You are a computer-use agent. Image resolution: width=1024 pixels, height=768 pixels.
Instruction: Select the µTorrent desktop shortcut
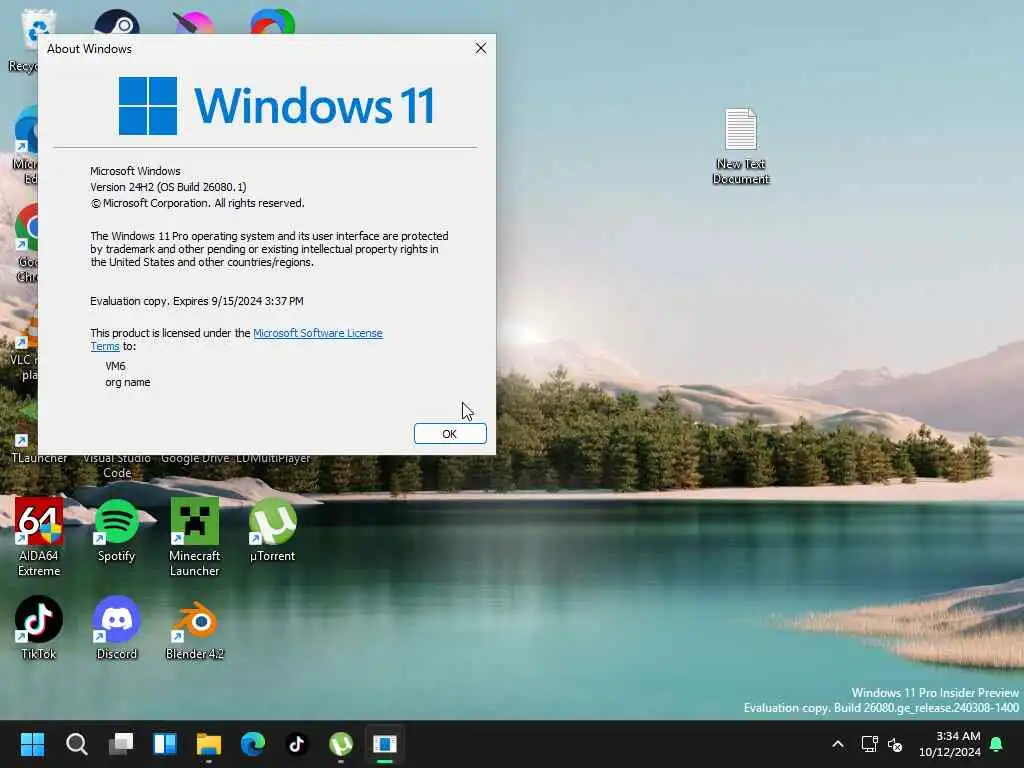272,531
